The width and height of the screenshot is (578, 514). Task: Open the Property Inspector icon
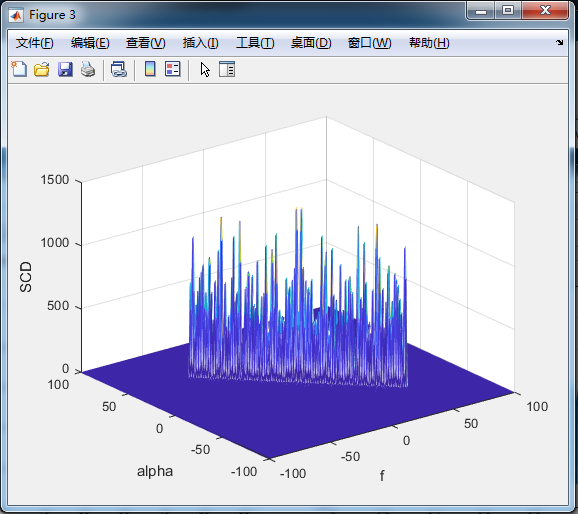[x=227, y=69]
